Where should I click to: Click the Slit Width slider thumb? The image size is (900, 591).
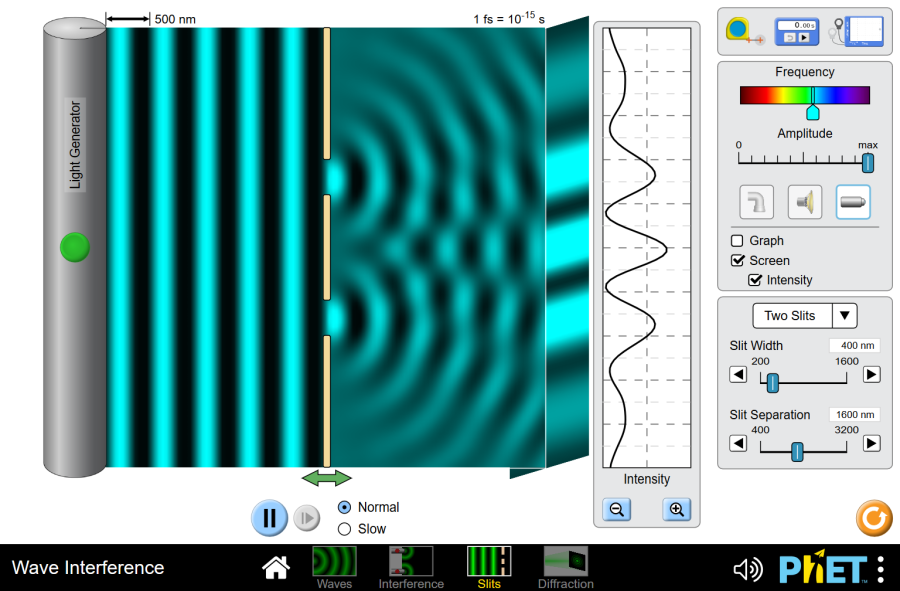773,383
